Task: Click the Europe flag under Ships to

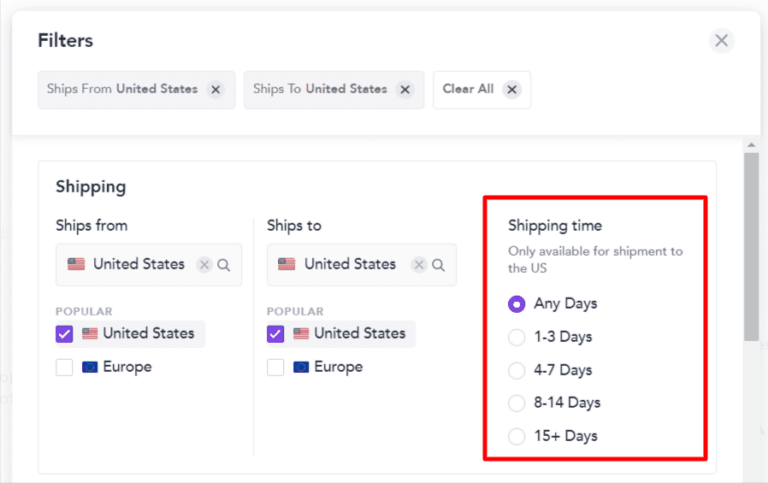Action: (x=301, y=367)
